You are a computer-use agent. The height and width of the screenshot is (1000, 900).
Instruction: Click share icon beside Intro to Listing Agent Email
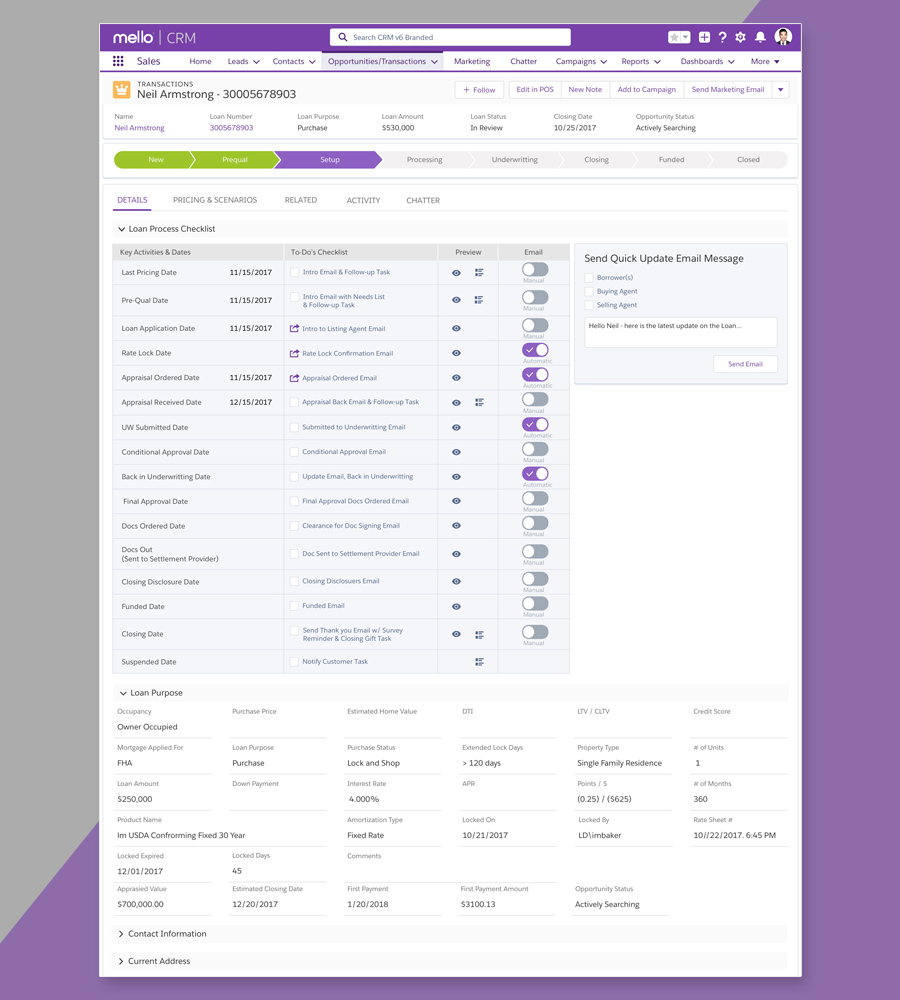(x=294, y=328)
